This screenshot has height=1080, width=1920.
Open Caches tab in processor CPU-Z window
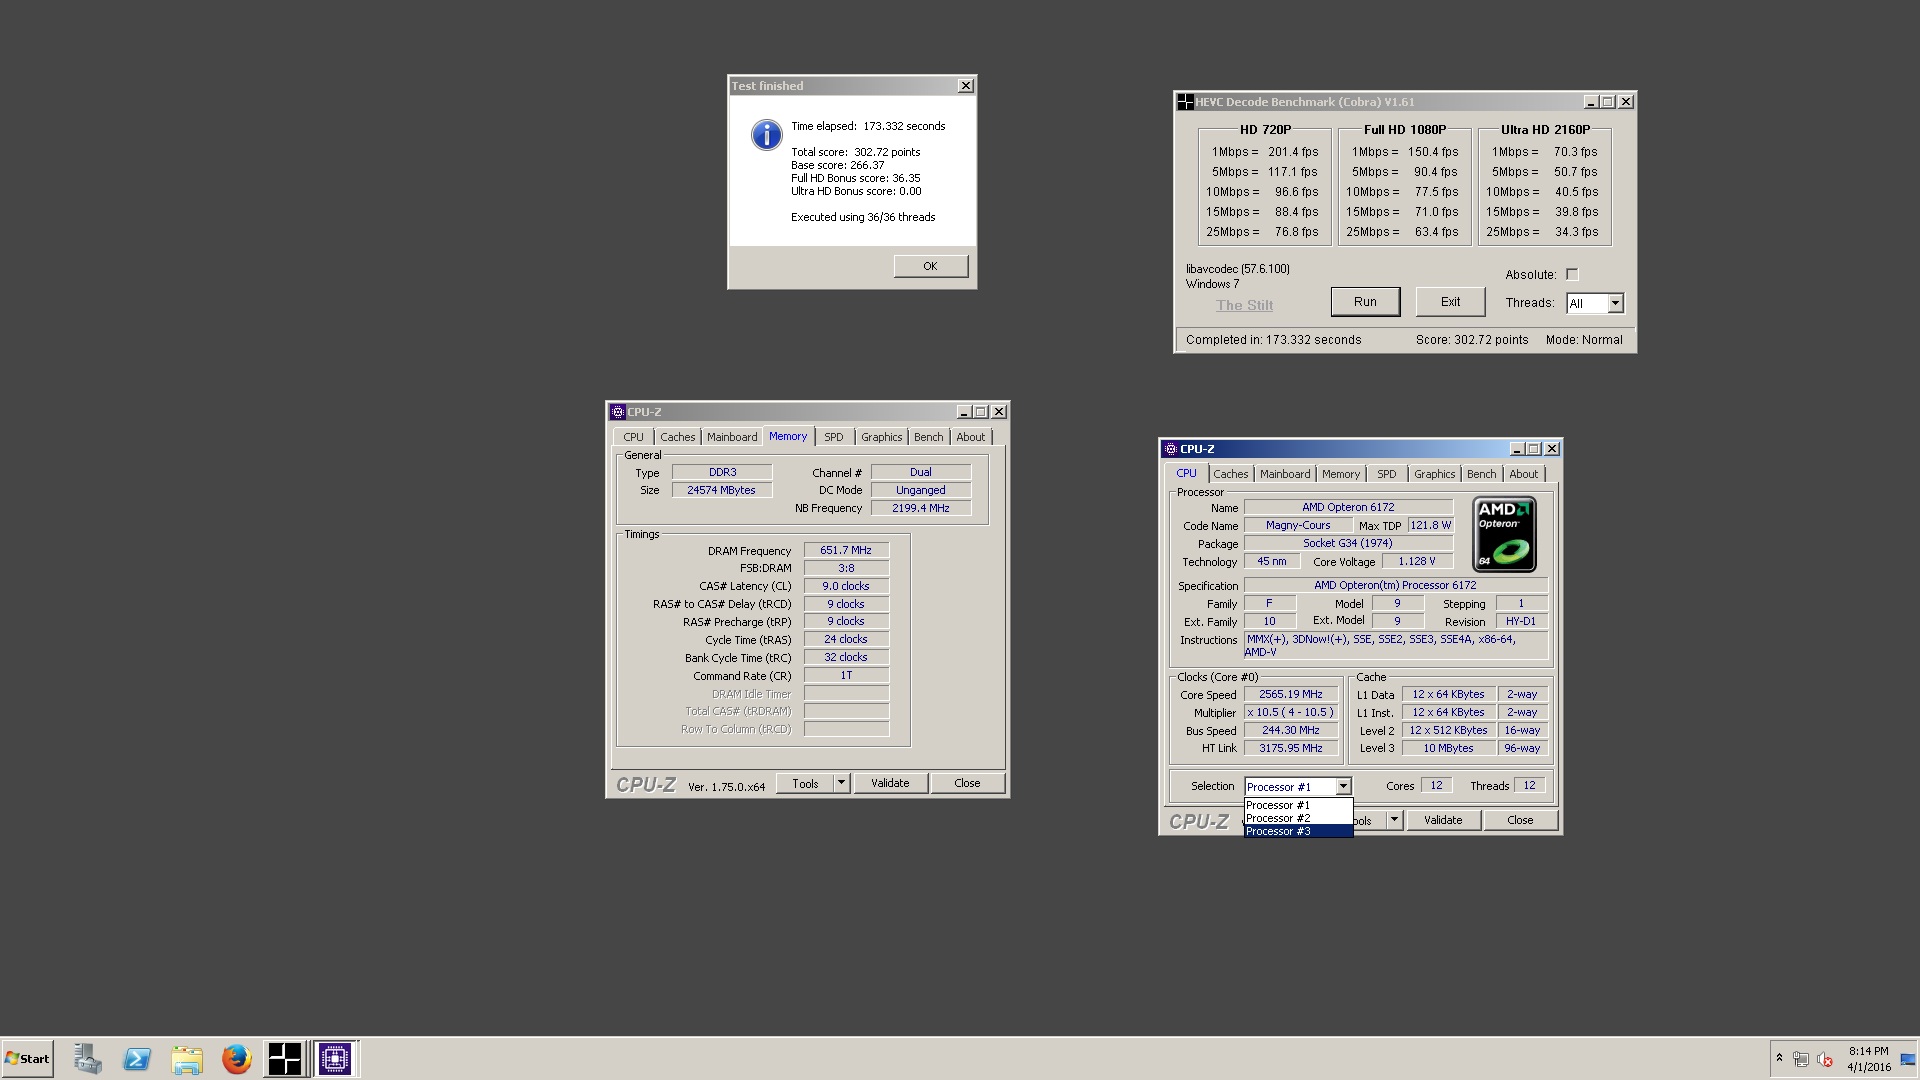coord(1231,474)
